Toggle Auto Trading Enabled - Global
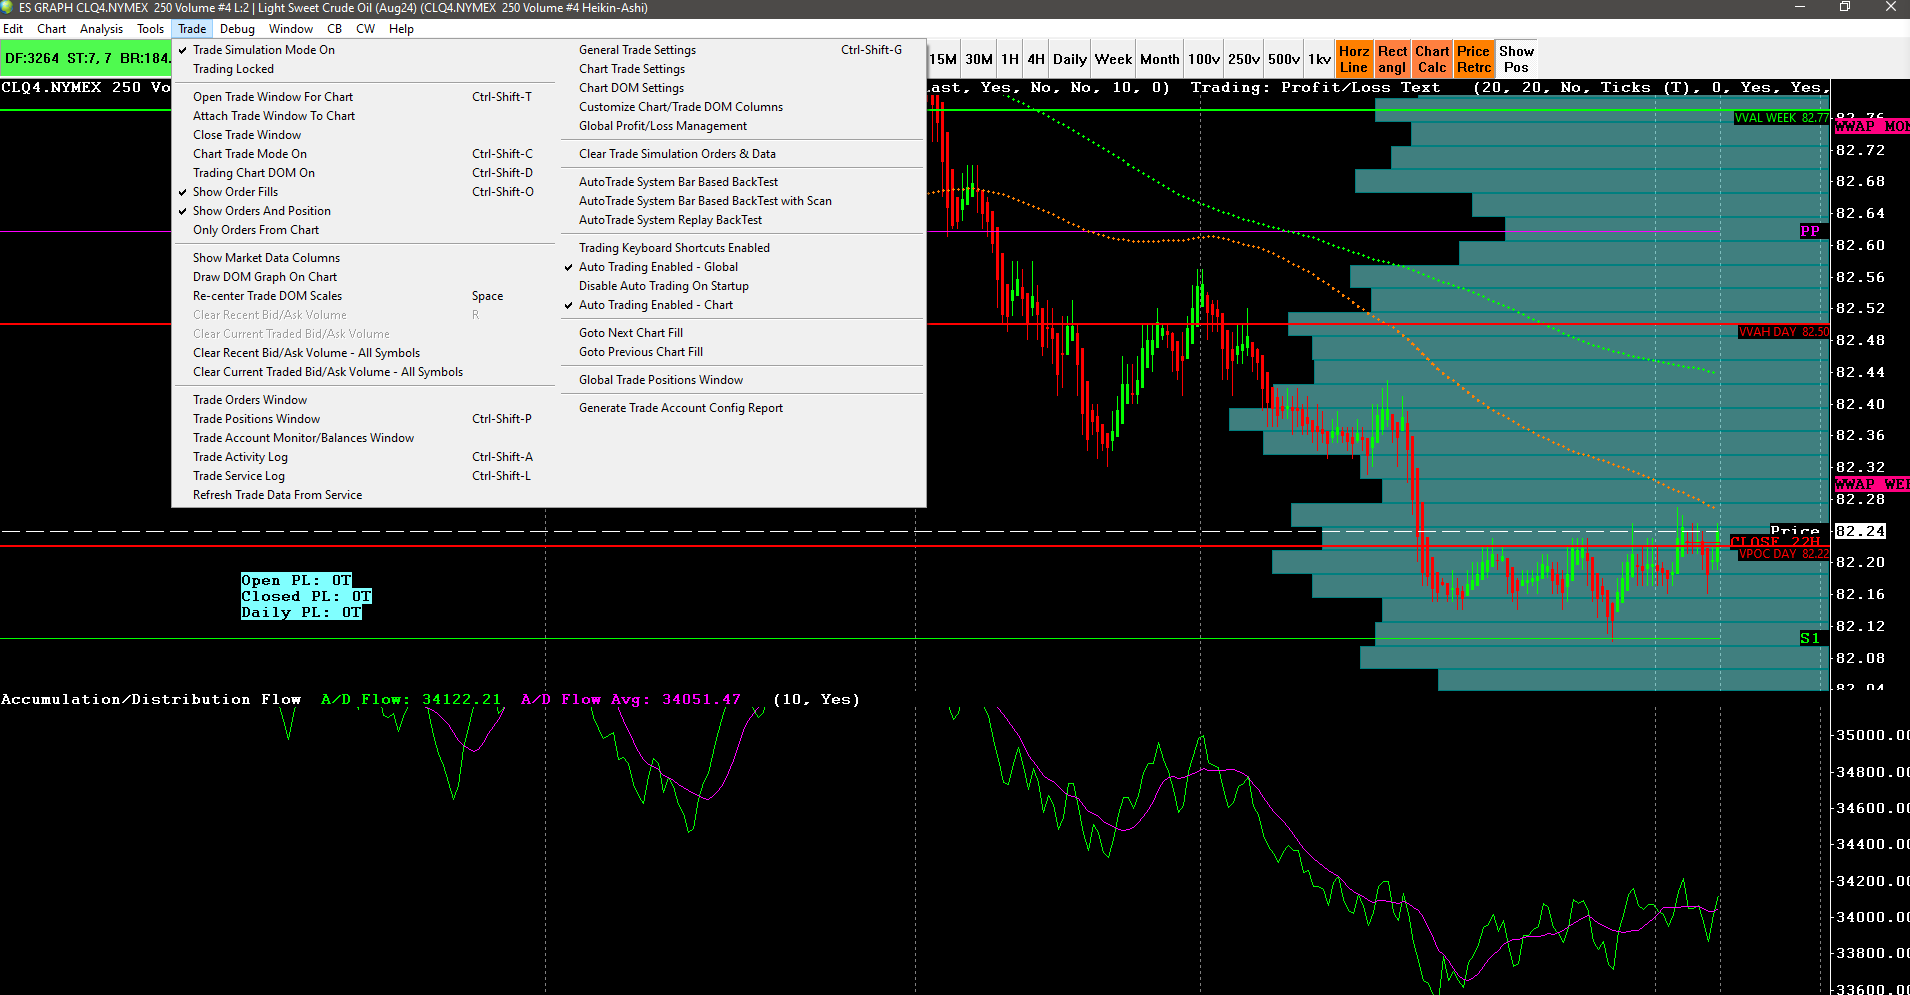Image resolution: width=1910 pixels, height=995 pixels. pos(741,267)
